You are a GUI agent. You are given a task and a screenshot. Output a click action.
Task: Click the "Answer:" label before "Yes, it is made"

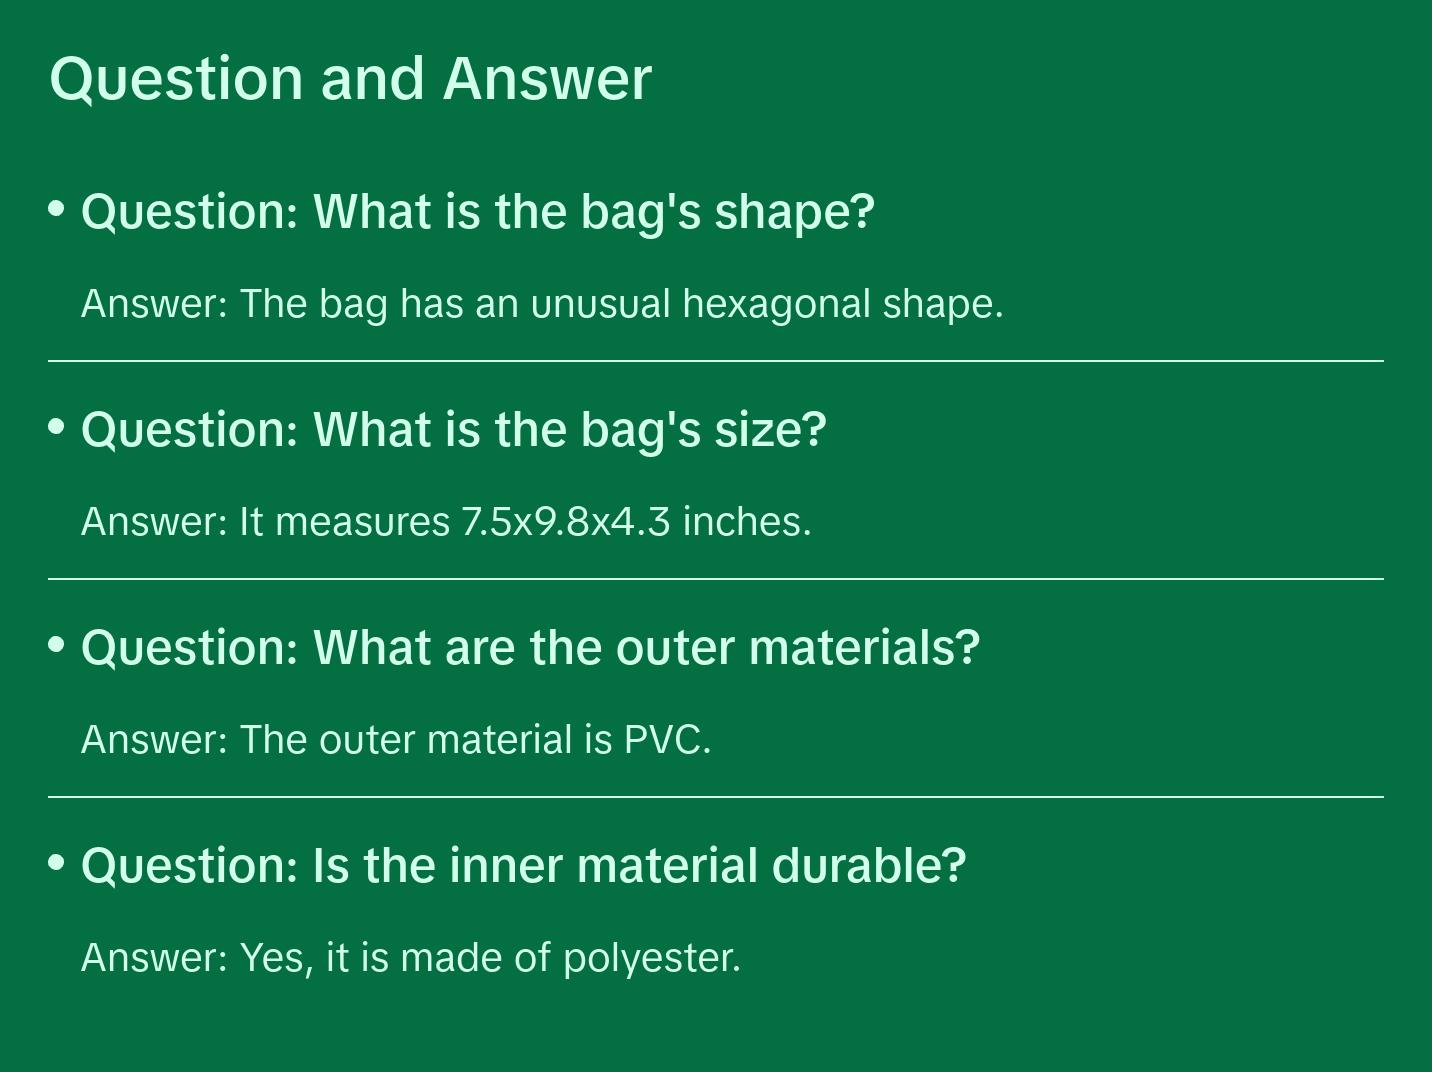coord(155,958)
